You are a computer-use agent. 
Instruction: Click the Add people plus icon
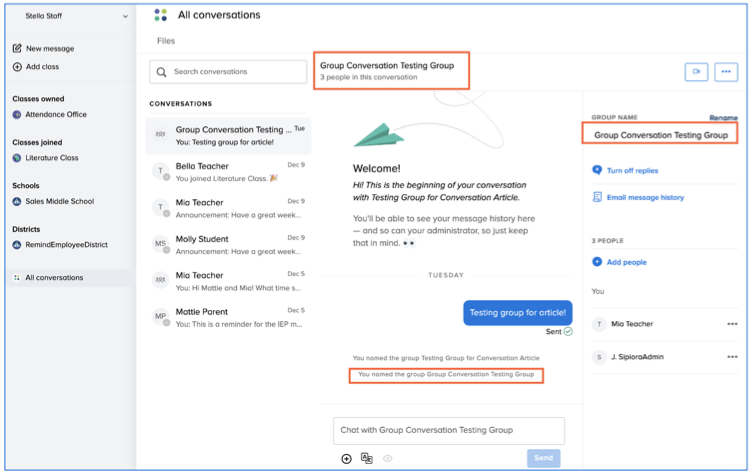point(597,262)
